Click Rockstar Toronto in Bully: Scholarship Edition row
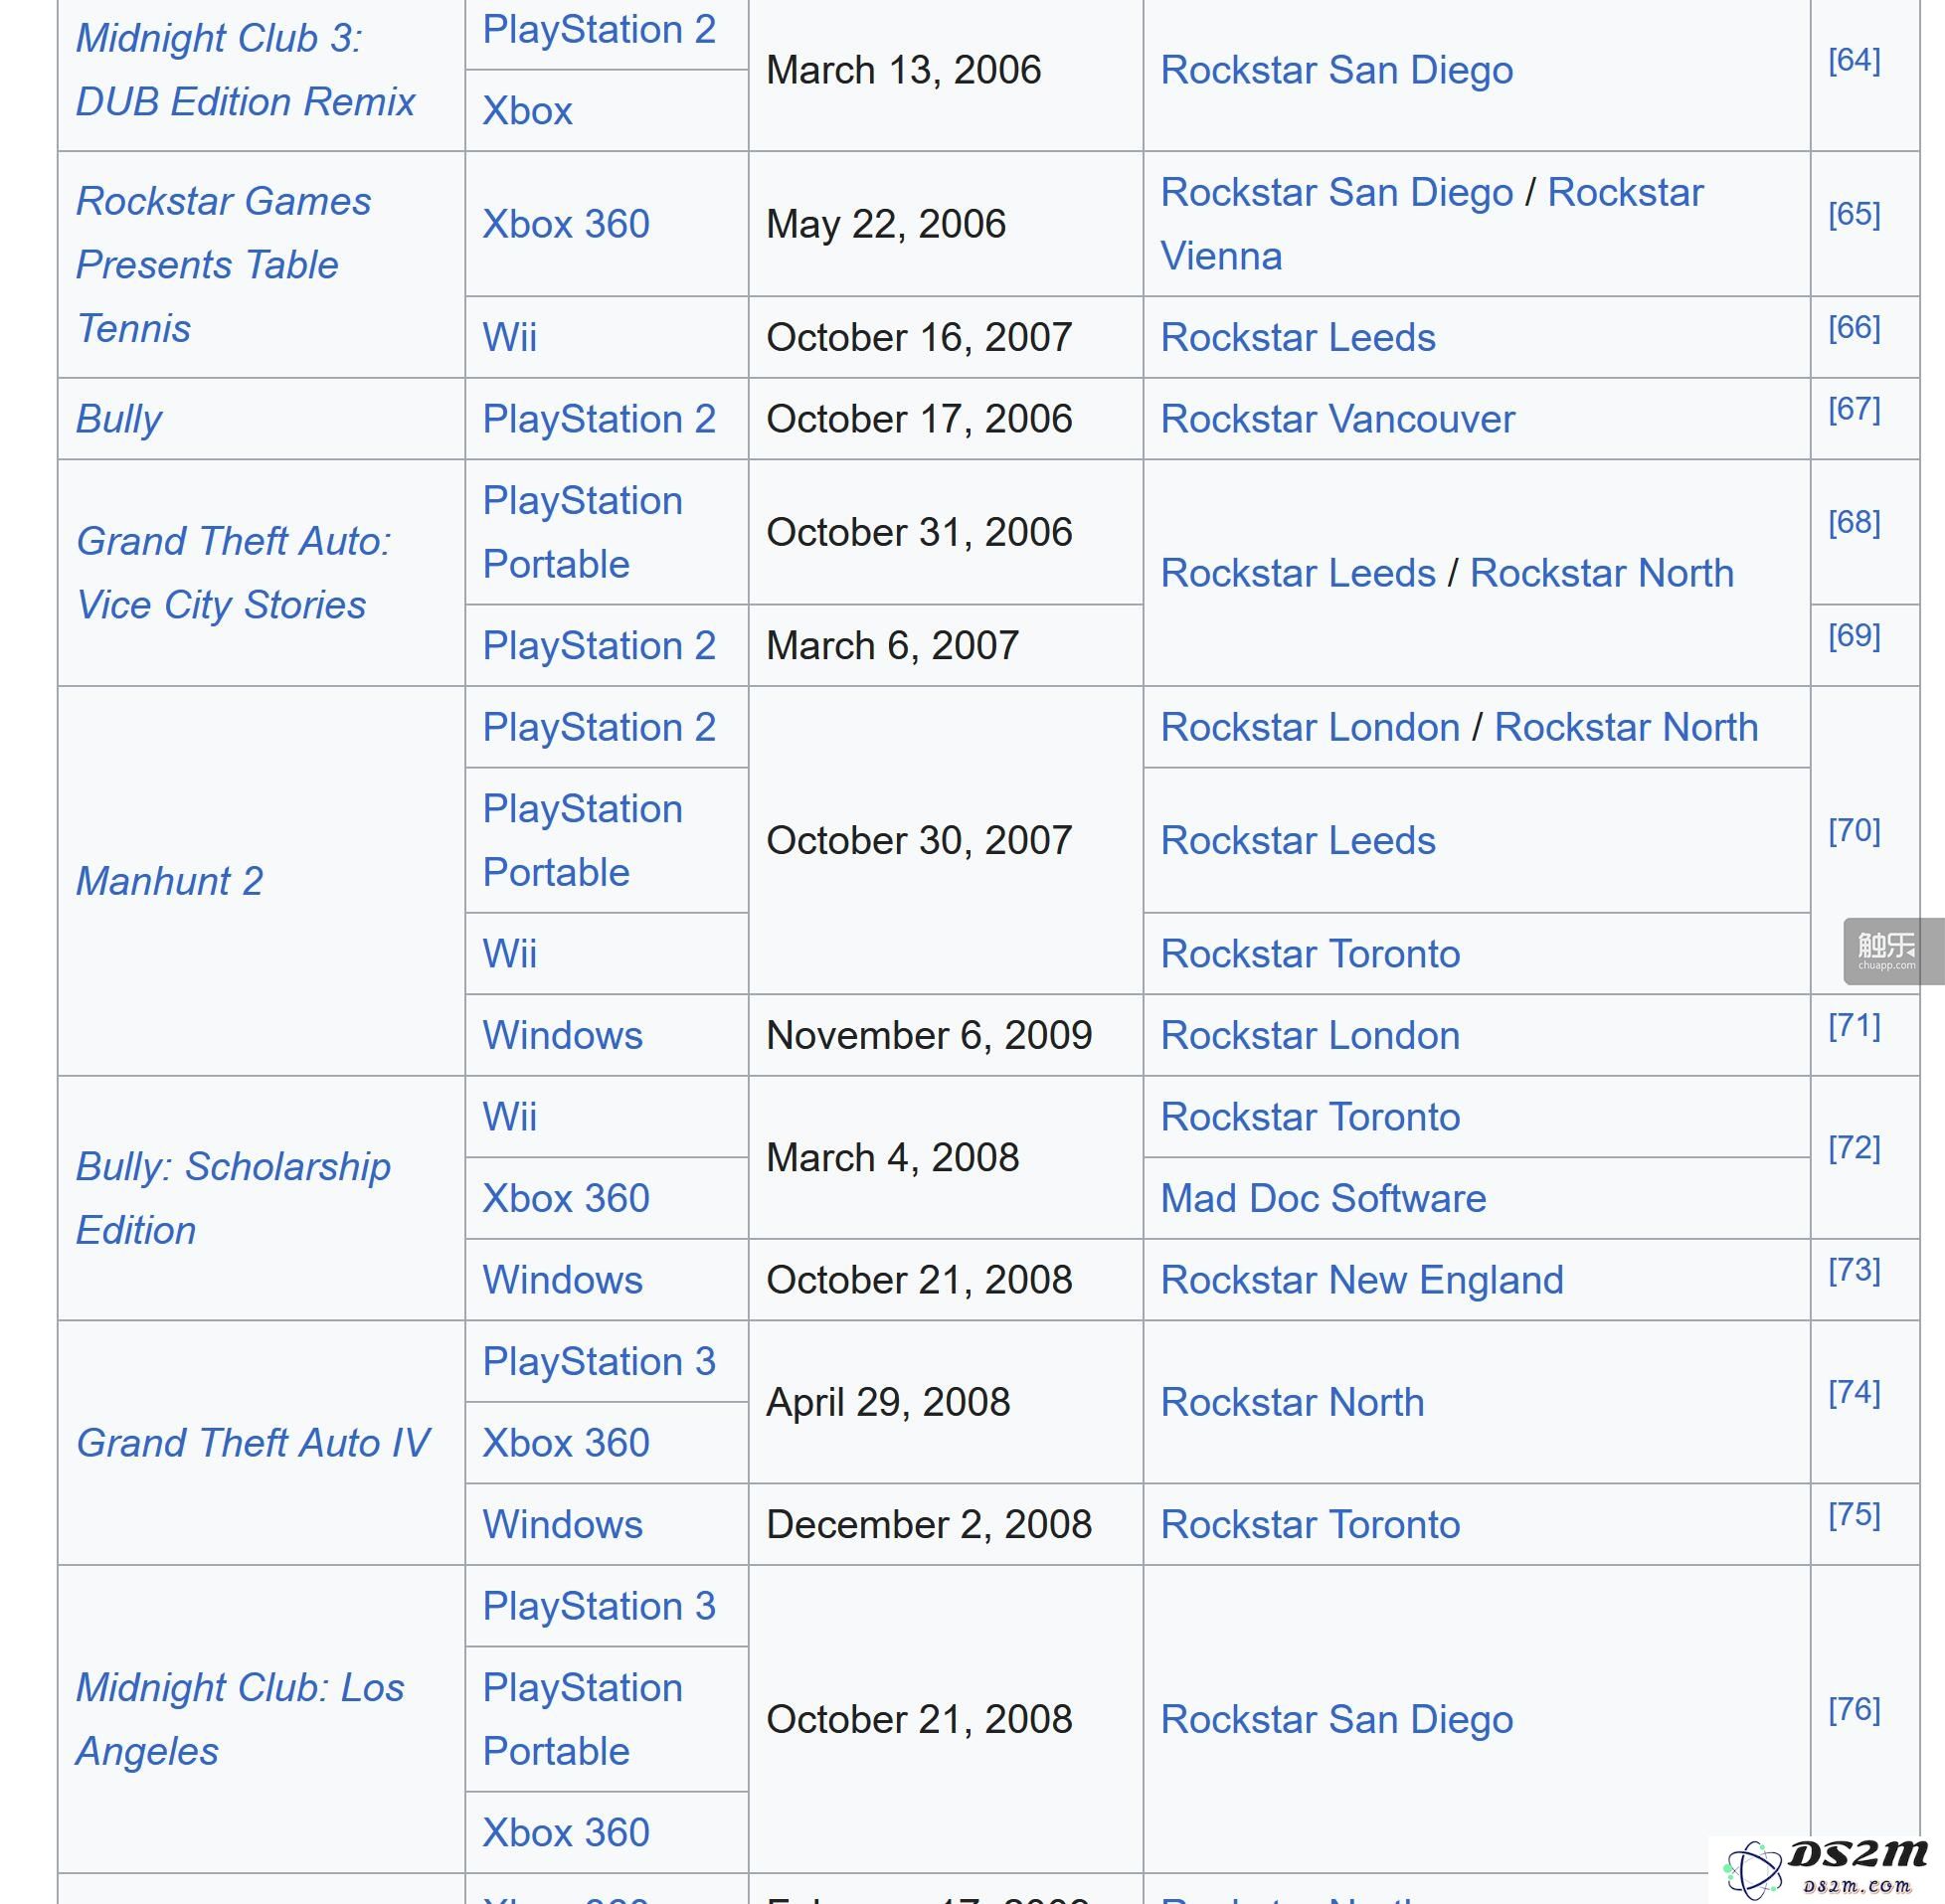The image size is (1945, 1904). 1310,1117
